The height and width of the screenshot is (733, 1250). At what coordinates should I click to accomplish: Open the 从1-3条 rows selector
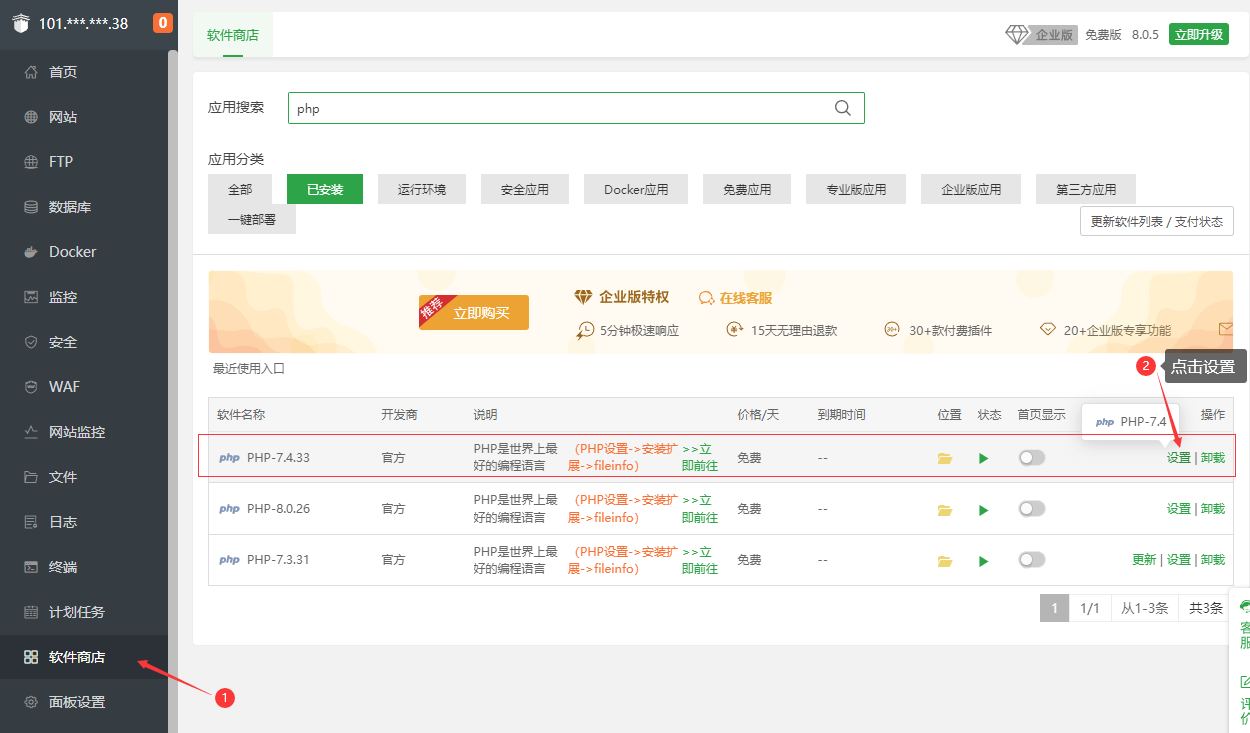[x=1144, y=607]
